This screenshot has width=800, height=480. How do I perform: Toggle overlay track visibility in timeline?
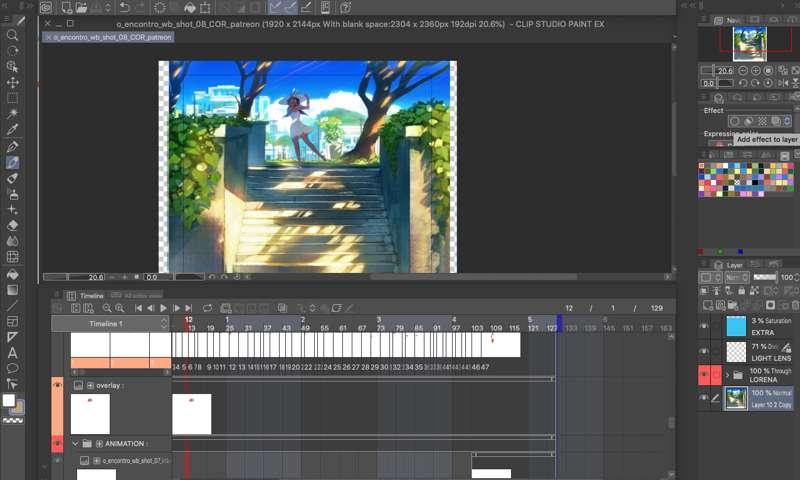(x=57, y=385)
